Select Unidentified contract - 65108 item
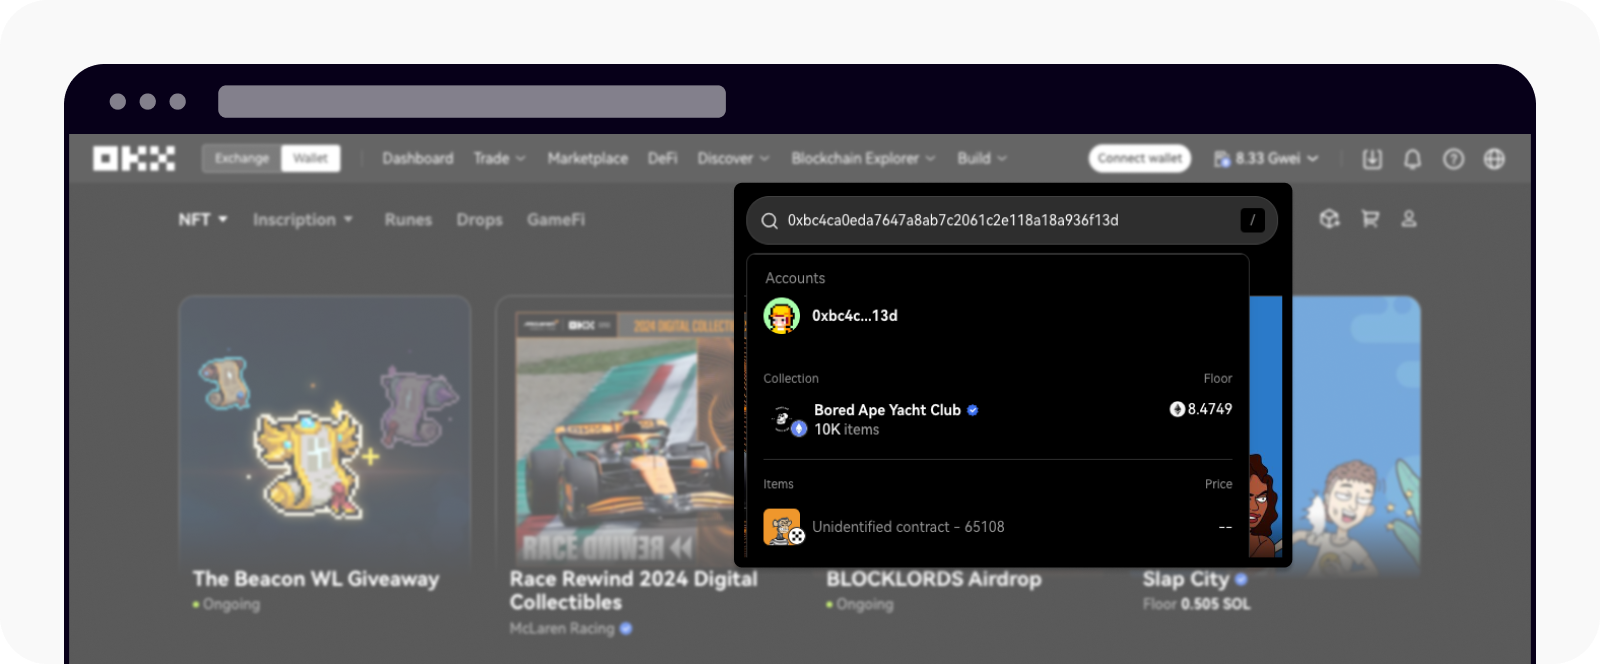Screen dimensions: 1600x664 pos(998,527)
